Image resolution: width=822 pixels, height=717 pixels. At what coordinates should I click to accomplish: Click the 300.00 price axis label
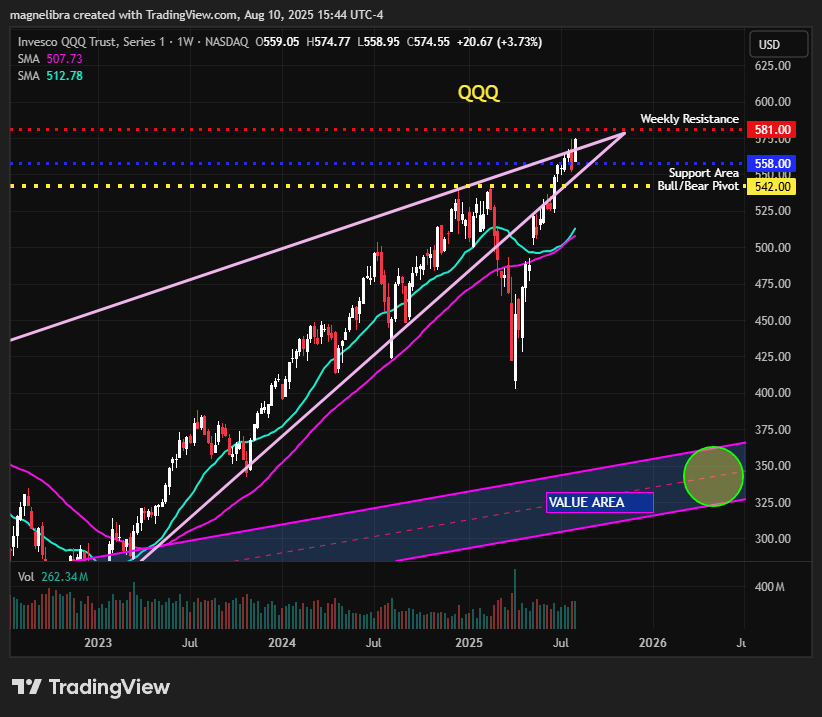pos(773,539)
